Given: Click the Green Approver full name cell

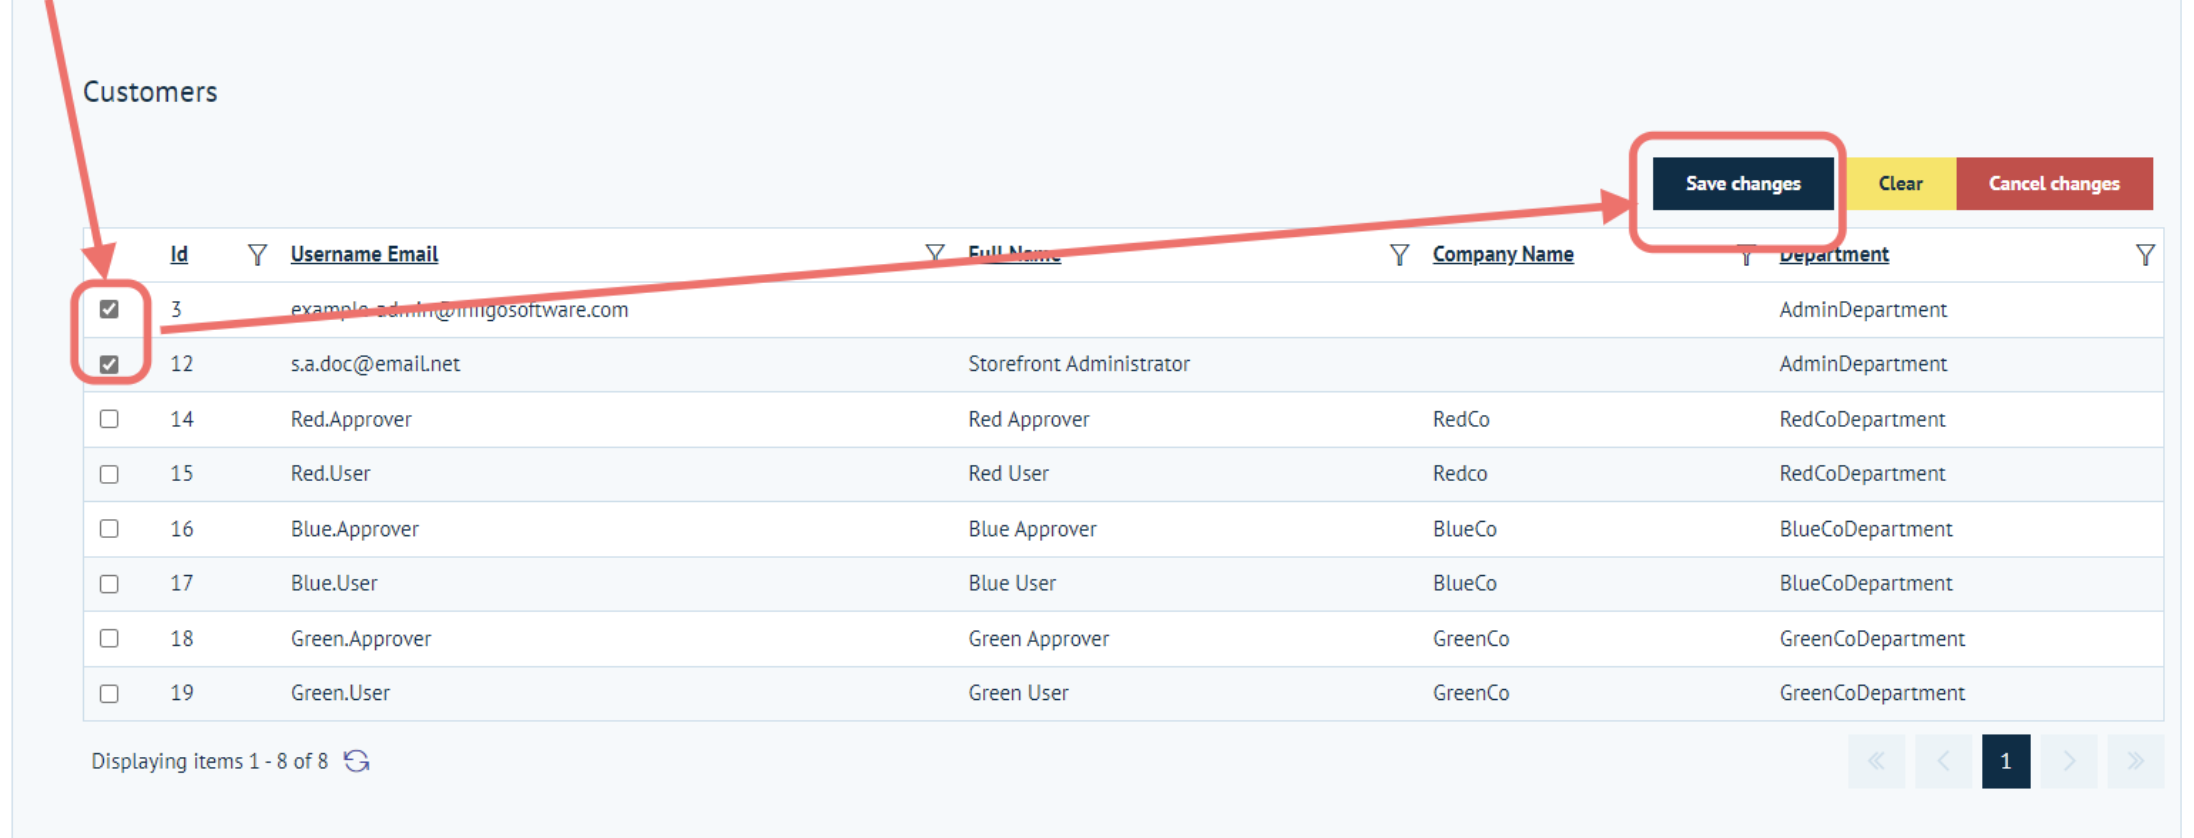Looking at the screenshot, I should [1038, 638].
